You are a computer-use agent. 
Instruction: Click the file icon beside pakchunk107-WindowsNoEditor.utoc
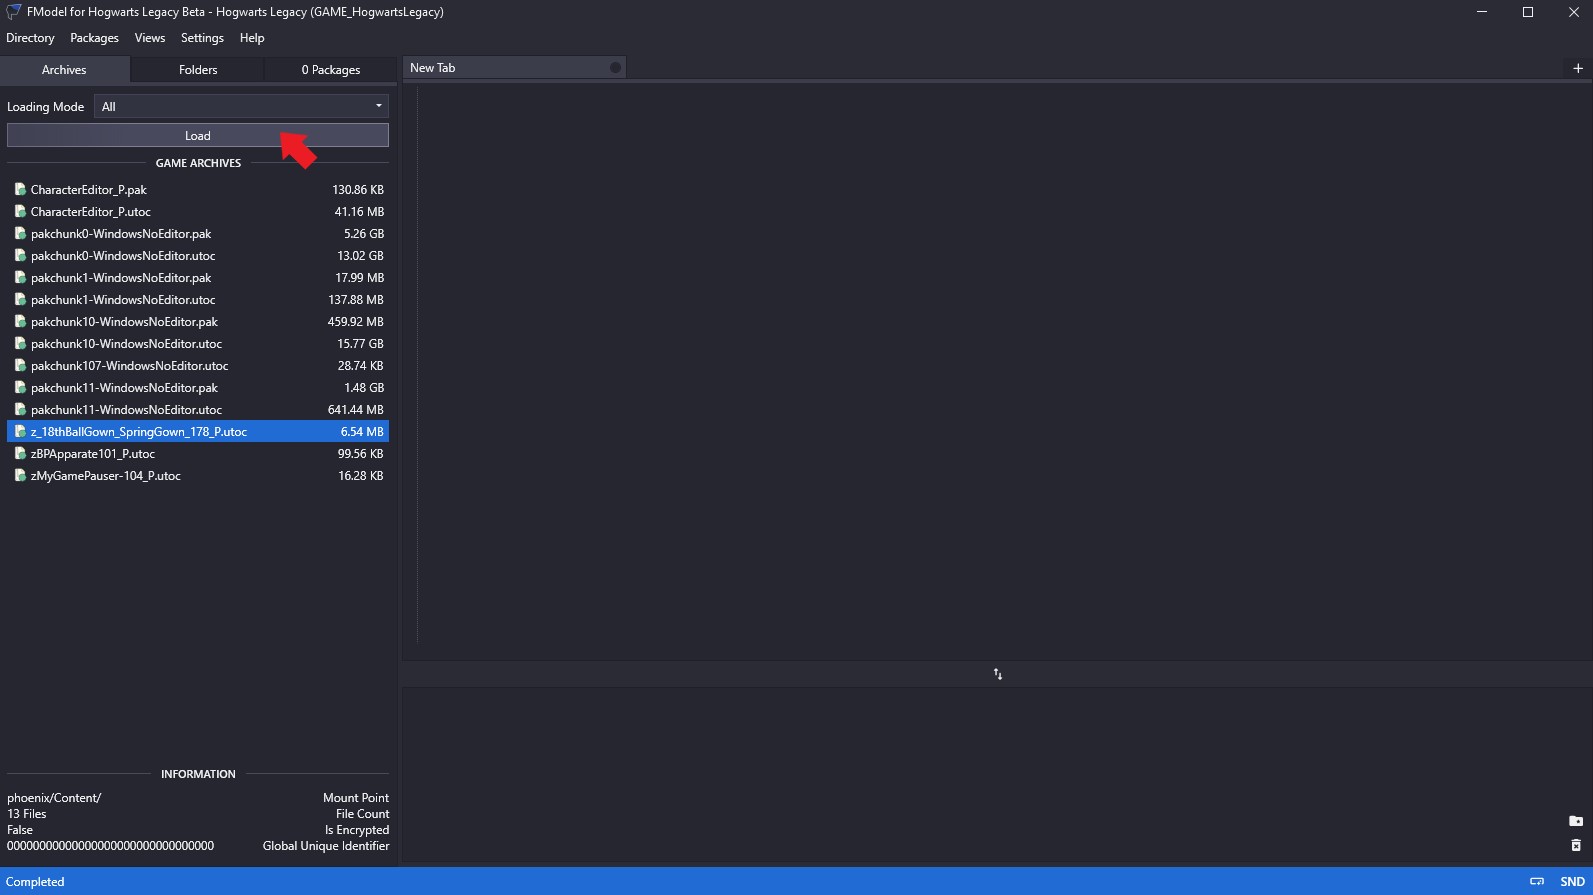pos(20,365)
